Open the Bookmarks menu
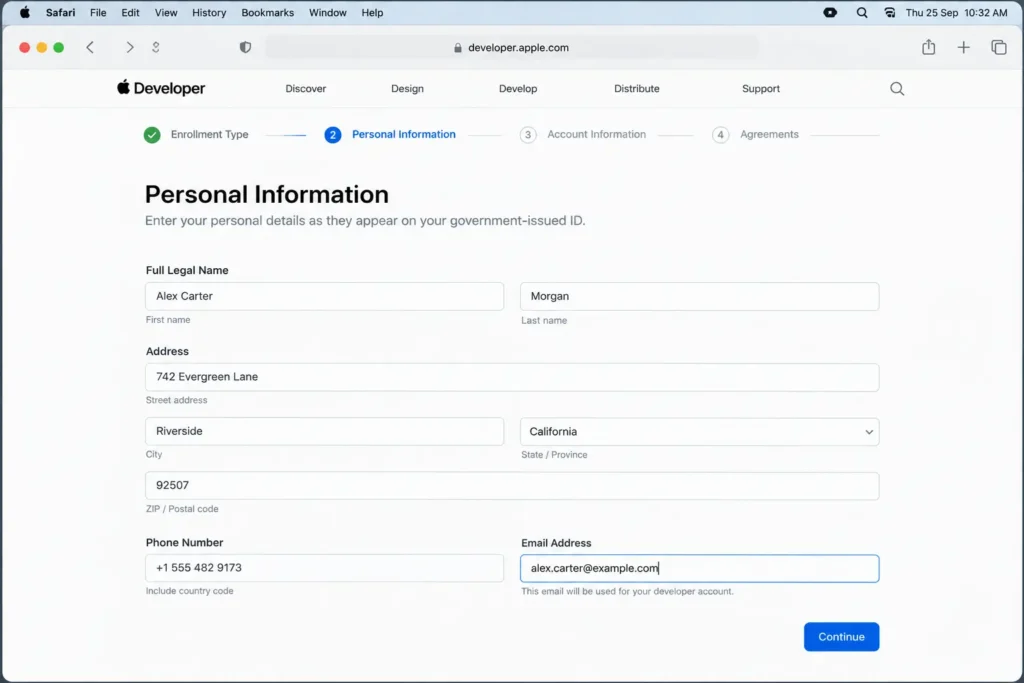The width and height of the screenshot is (1024, 683). point(268,12)
